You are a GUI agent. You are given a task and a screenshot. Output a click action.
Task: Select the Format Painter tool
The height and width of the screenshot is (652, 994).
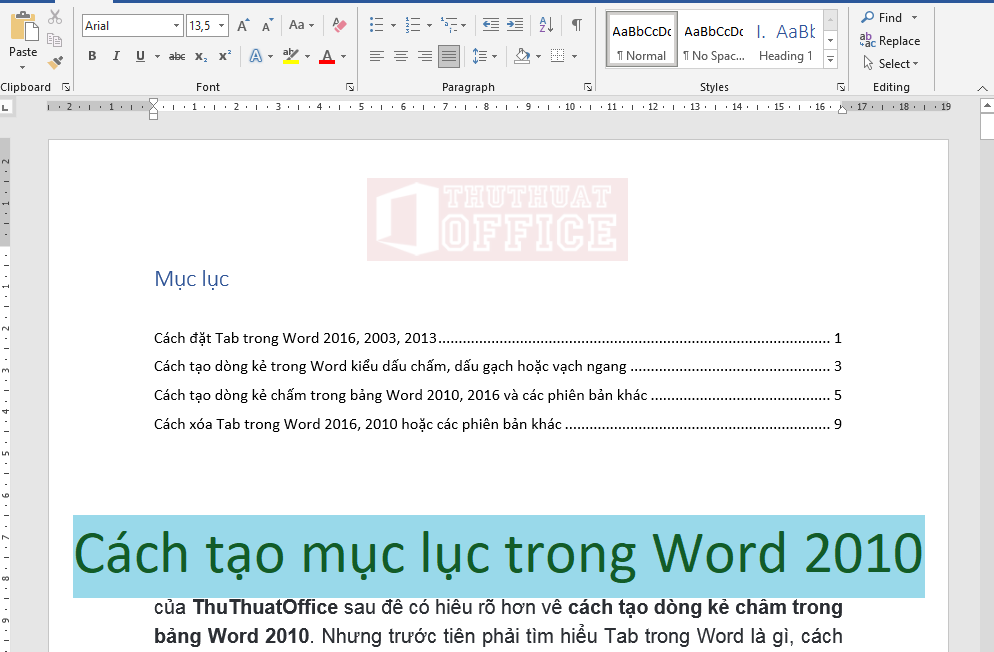pos(55,62)
